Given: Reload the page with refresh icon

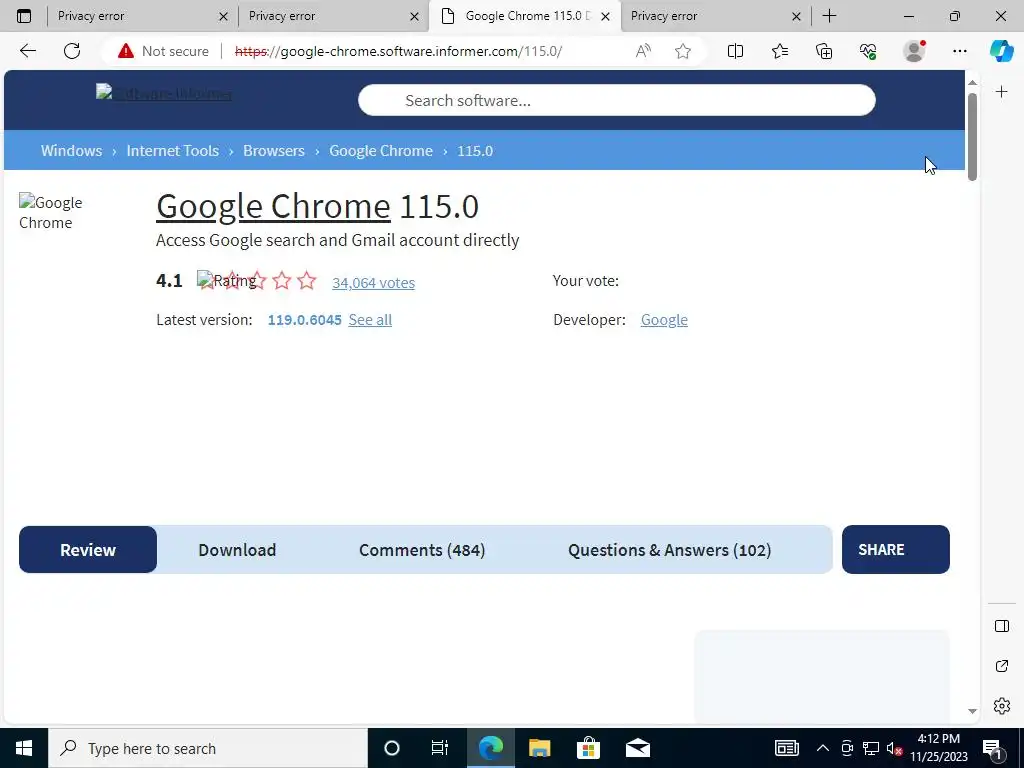Looking at the screenshot, I should (72, 51).
